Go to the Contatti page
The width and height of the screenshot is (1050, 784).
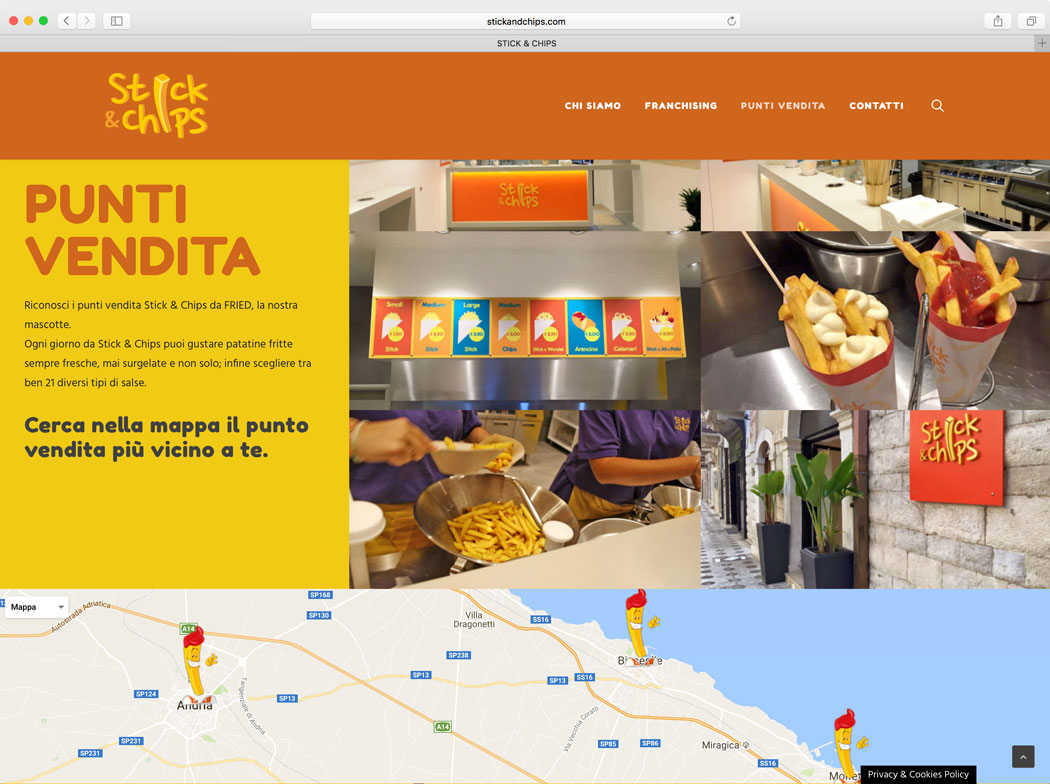876,106
